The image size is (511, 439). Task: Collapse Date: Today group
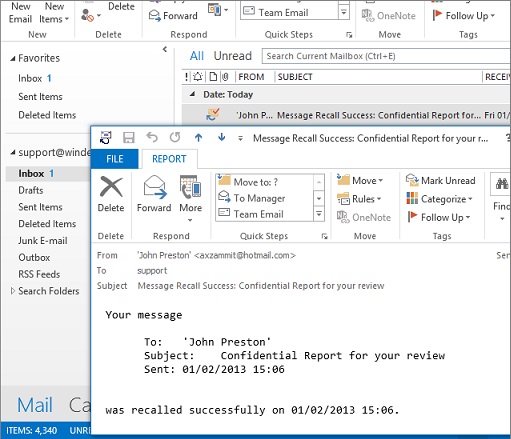192,94
